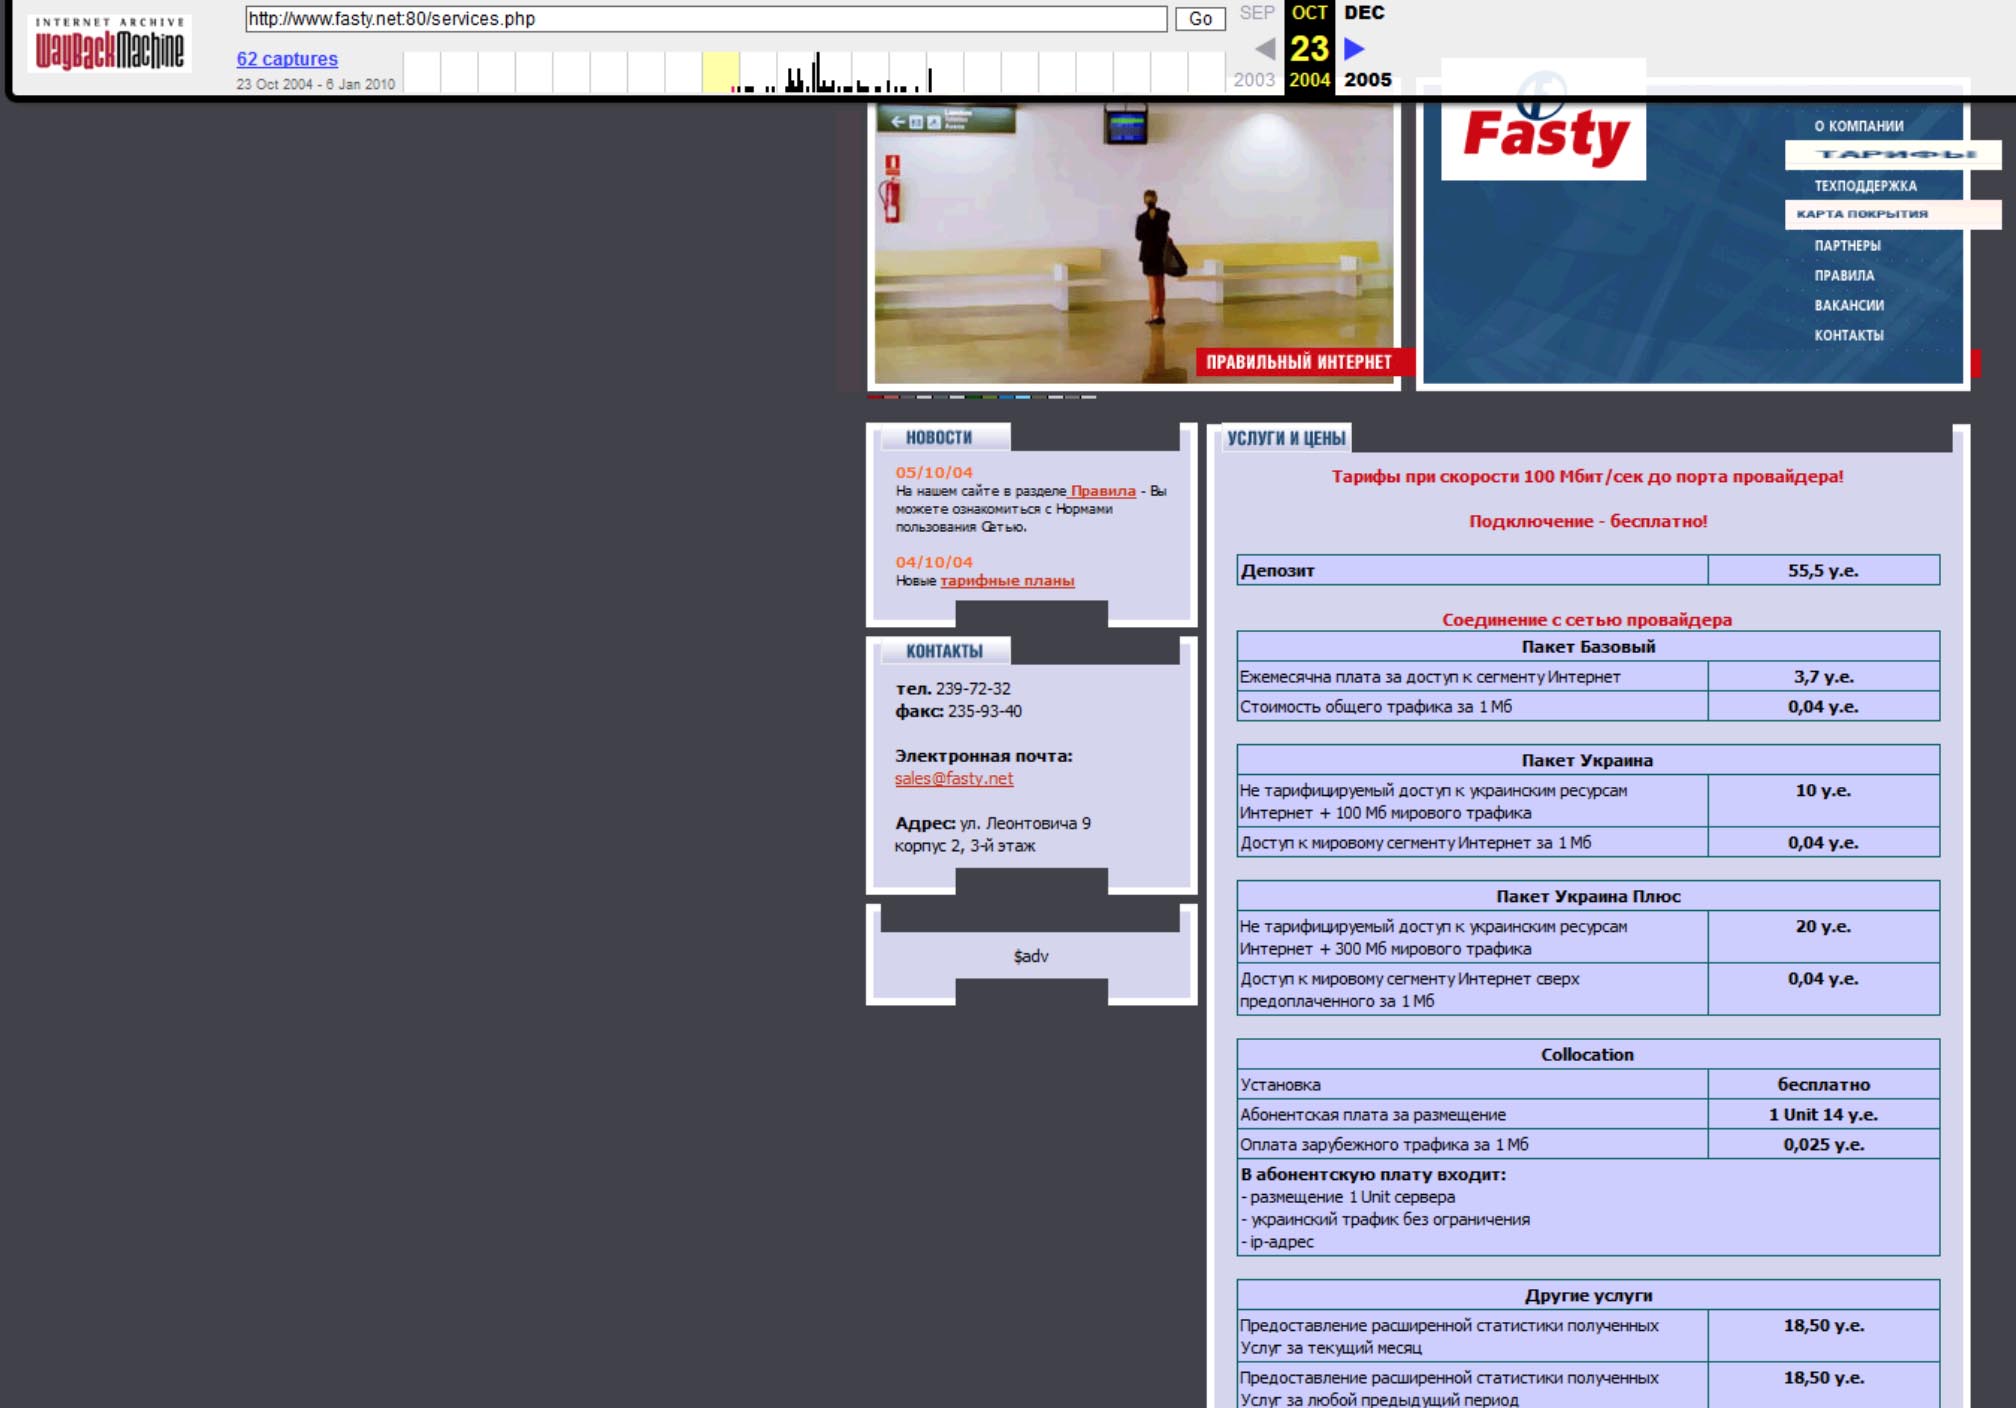The width and height of the screenshot is (2016, 1408).
Task: Click the Wayback URL input field
Action: pos(705,19)
